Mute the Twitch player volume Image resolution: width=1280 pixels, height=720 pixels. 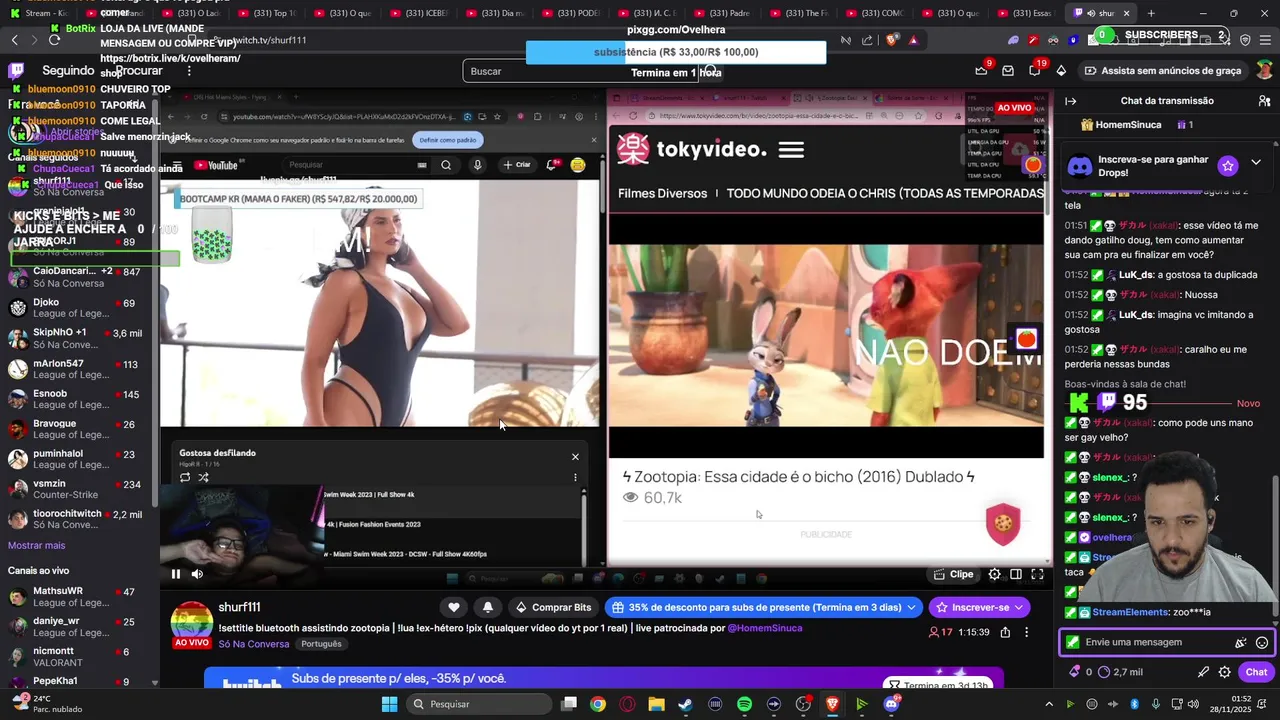[x=197, y=574]
